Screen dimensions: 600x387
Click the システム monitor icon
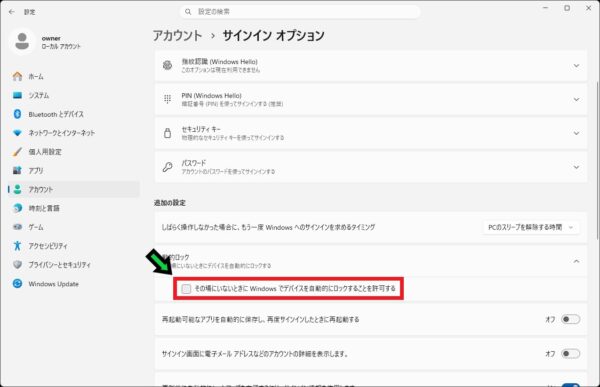(17, 95)
